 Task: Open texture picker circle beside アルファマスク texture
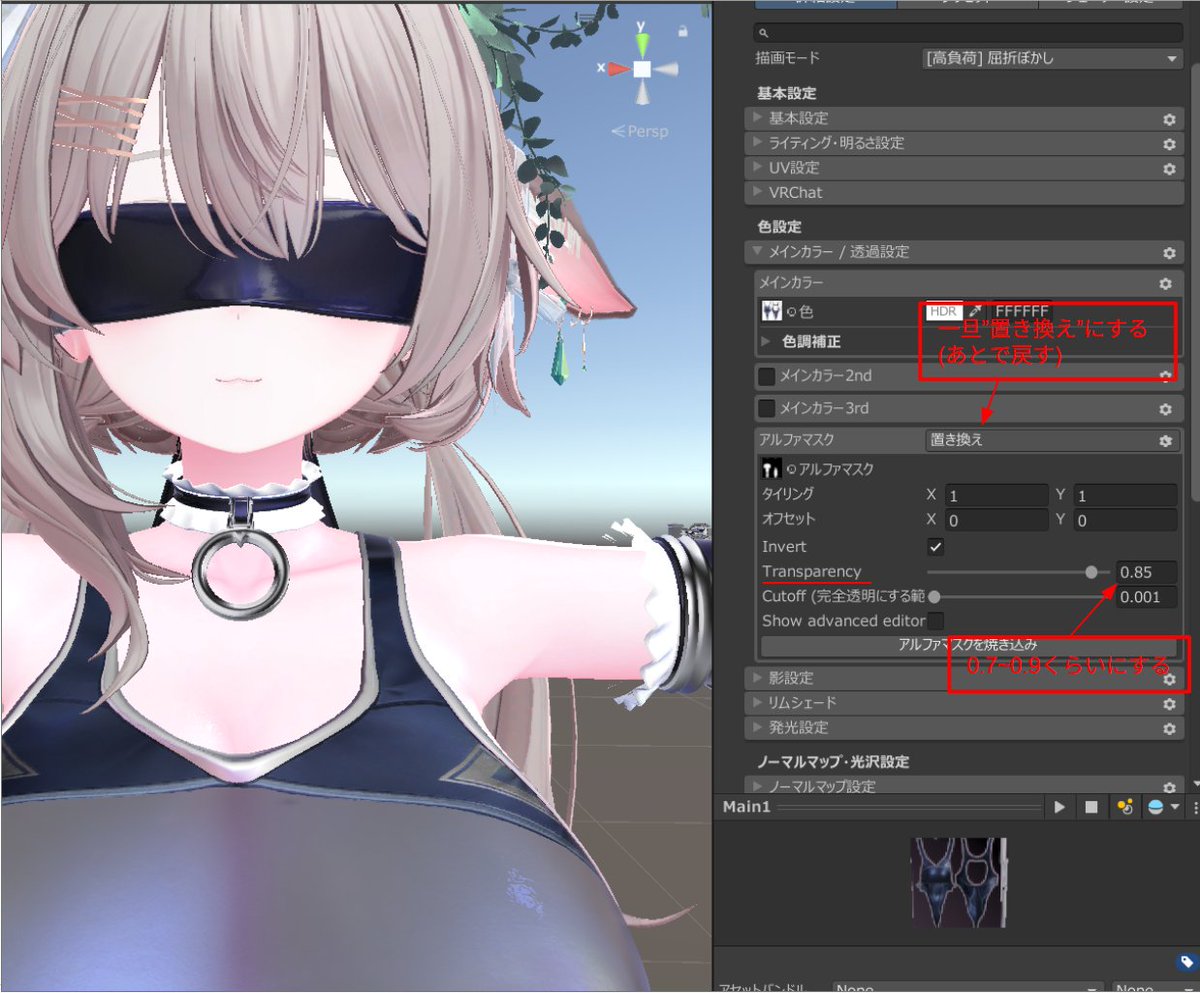790,469
